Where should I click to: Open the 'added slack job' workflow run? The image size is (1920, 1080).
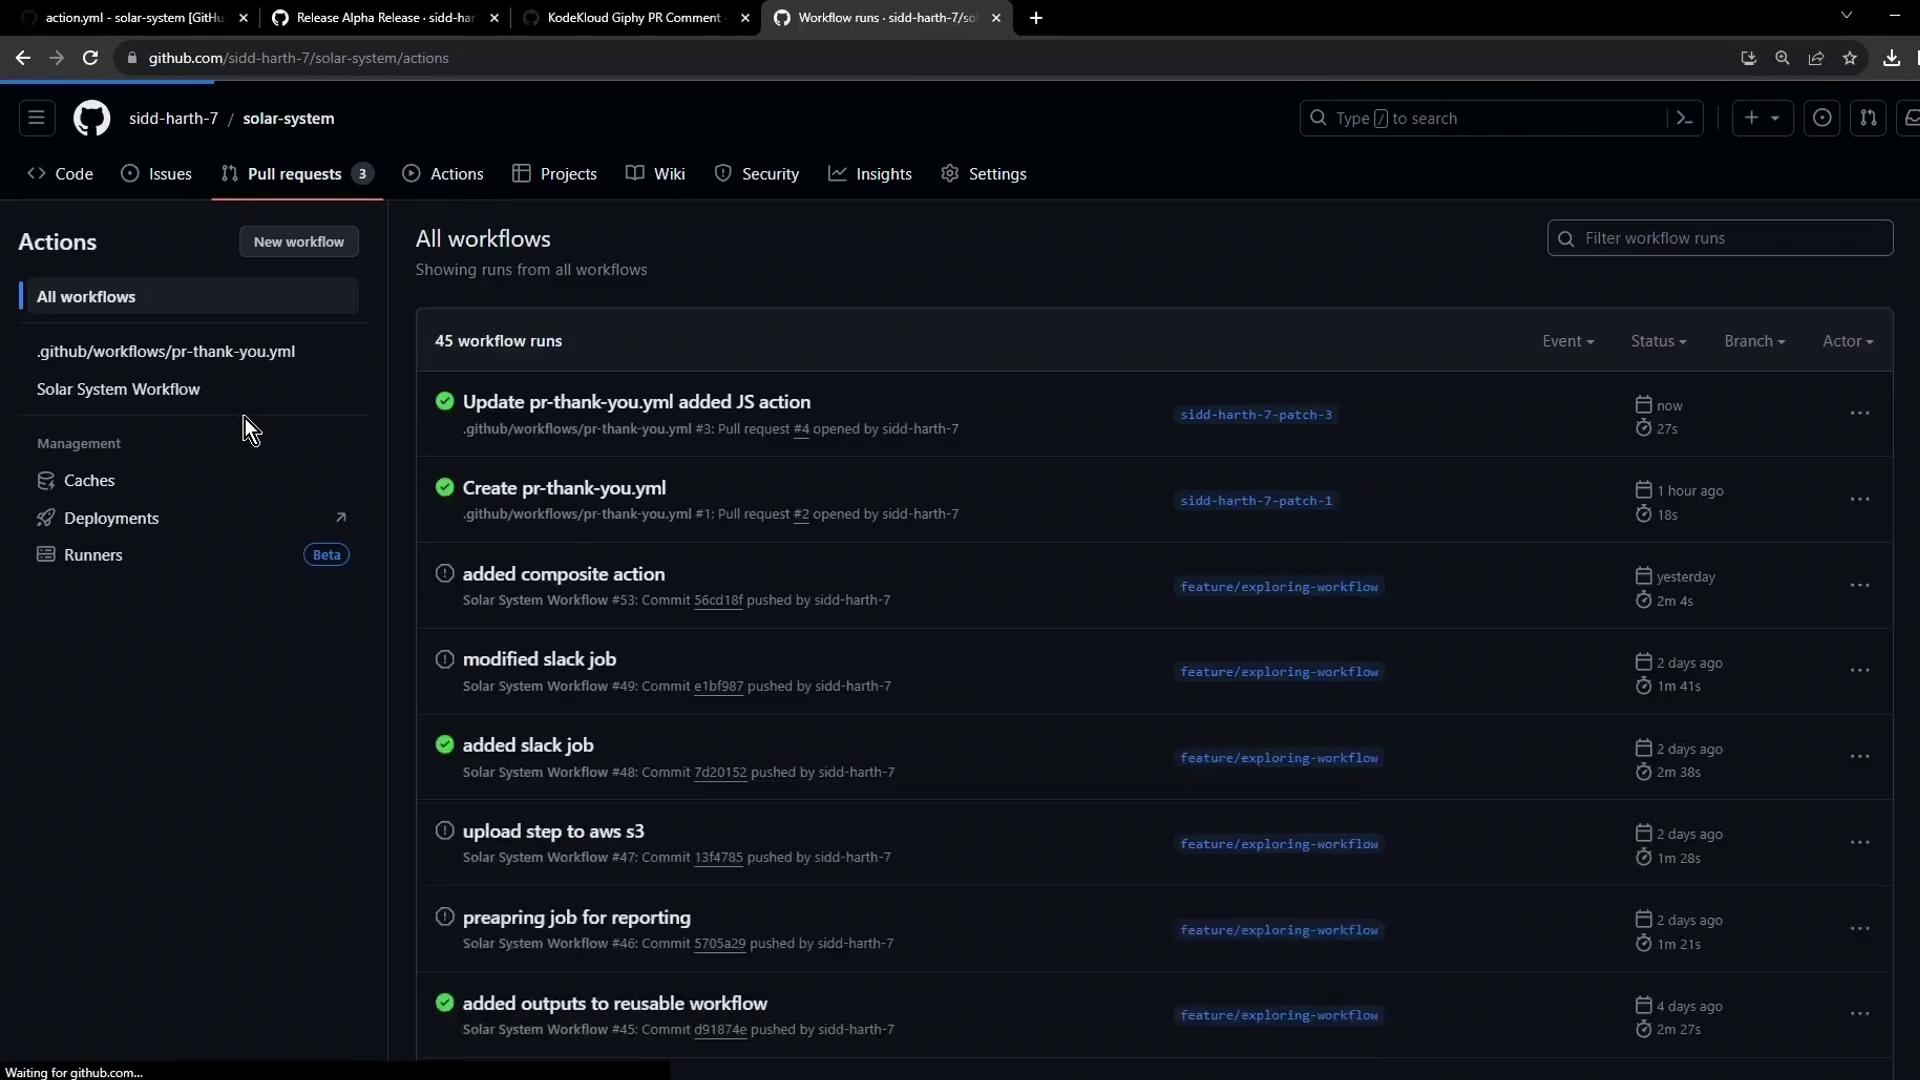pyautogui.click(x=528, y=745)
